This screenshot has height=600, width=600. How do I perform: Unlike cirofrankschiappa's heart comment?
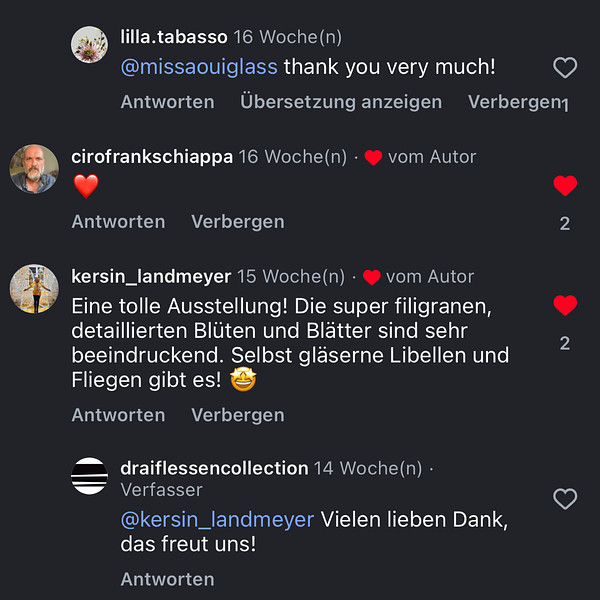(x=565, y=185)
